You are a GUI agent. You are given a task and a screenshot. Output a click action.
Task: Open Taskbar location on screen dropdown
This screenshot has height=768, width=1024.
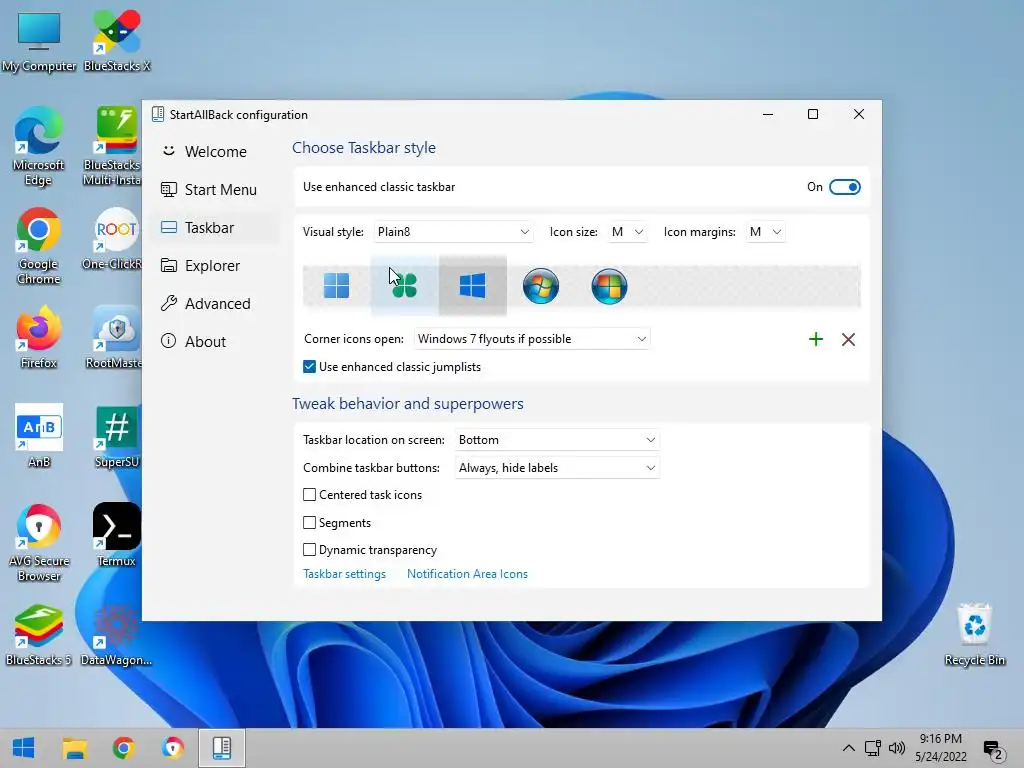[557, 440]
